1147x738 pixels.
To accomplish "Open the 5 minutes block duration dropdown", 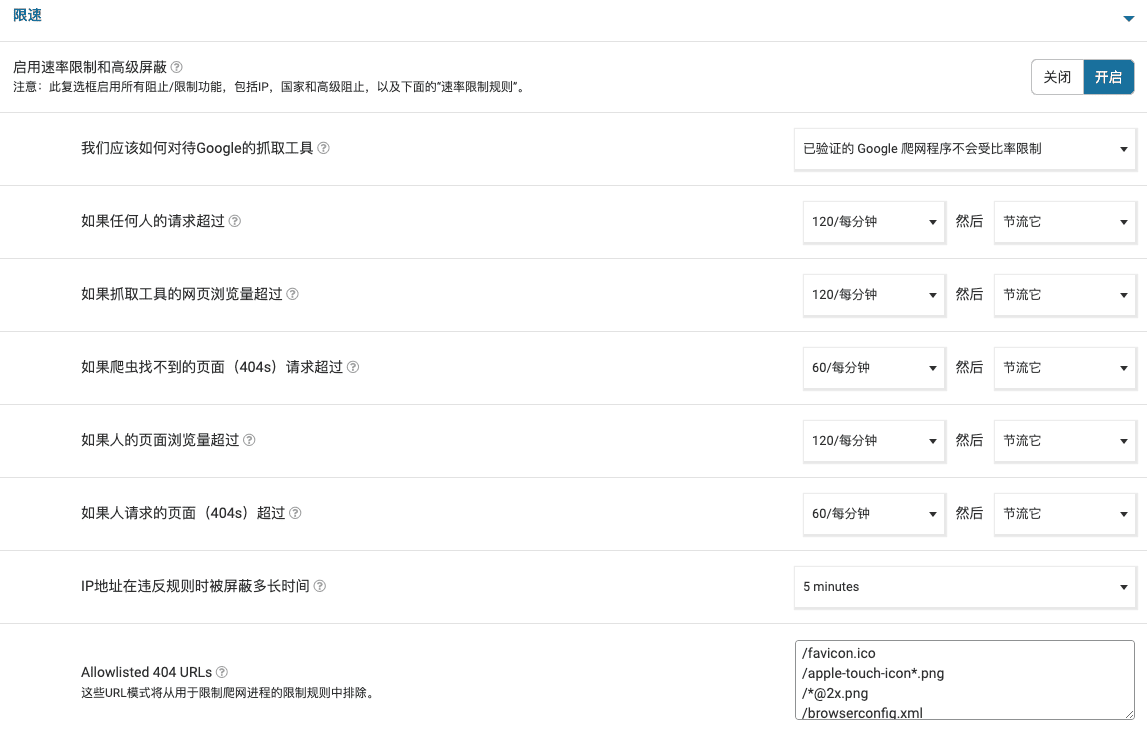I will tap(964, 587).
